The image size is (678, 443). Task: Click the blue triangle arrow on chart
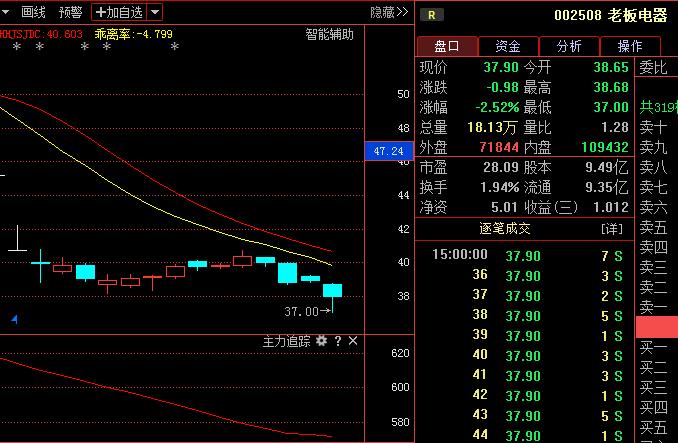tap(15, 319)
